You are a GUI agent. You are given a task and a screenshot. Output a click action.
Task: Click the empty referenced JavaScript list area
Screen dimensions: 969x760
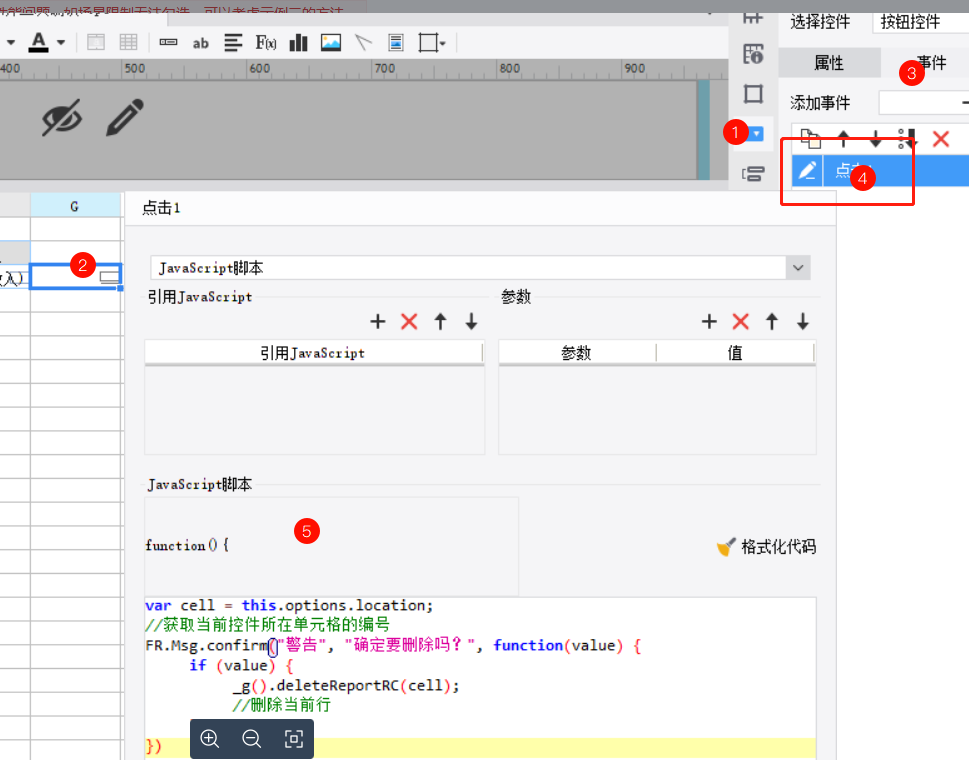[x=315, y=410]
